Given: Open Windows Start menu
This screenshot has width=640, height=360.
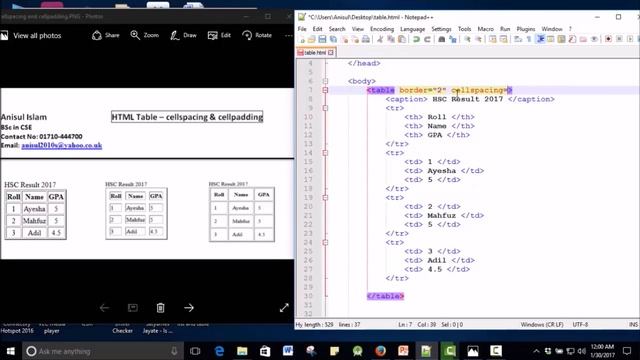Looking at the screenshot, I should tap(11, 351).
